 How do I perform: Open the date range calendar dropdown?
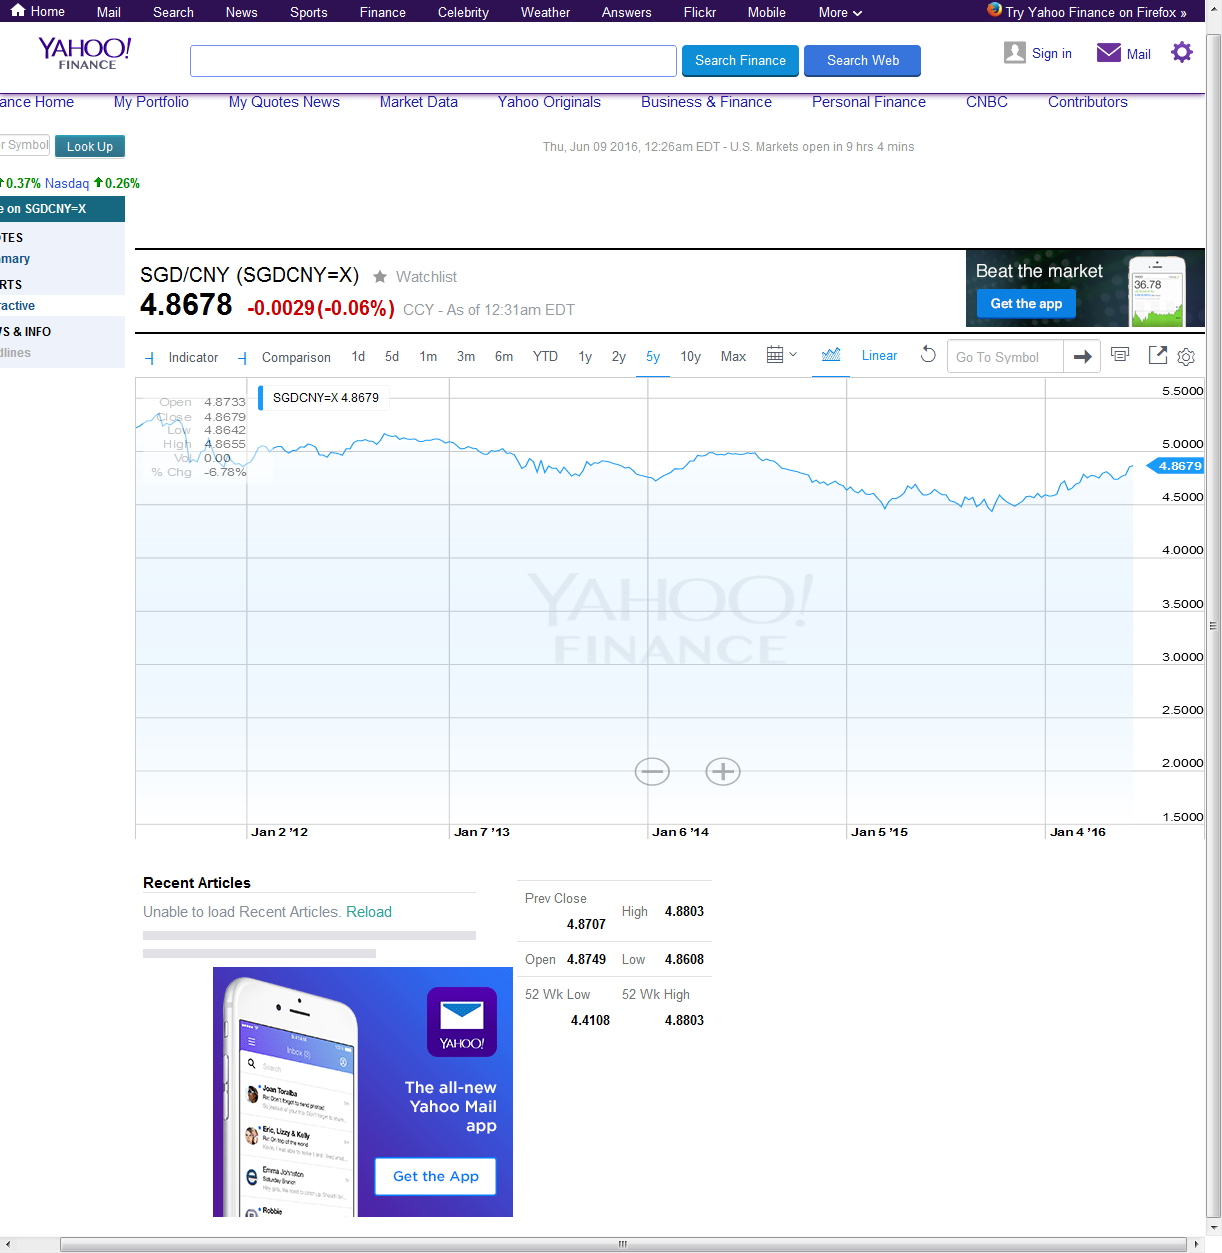[781, 355]
